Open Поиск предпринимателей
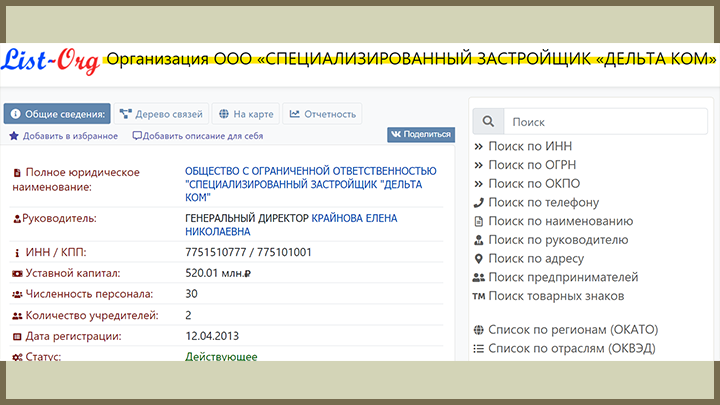 point(563,277)
